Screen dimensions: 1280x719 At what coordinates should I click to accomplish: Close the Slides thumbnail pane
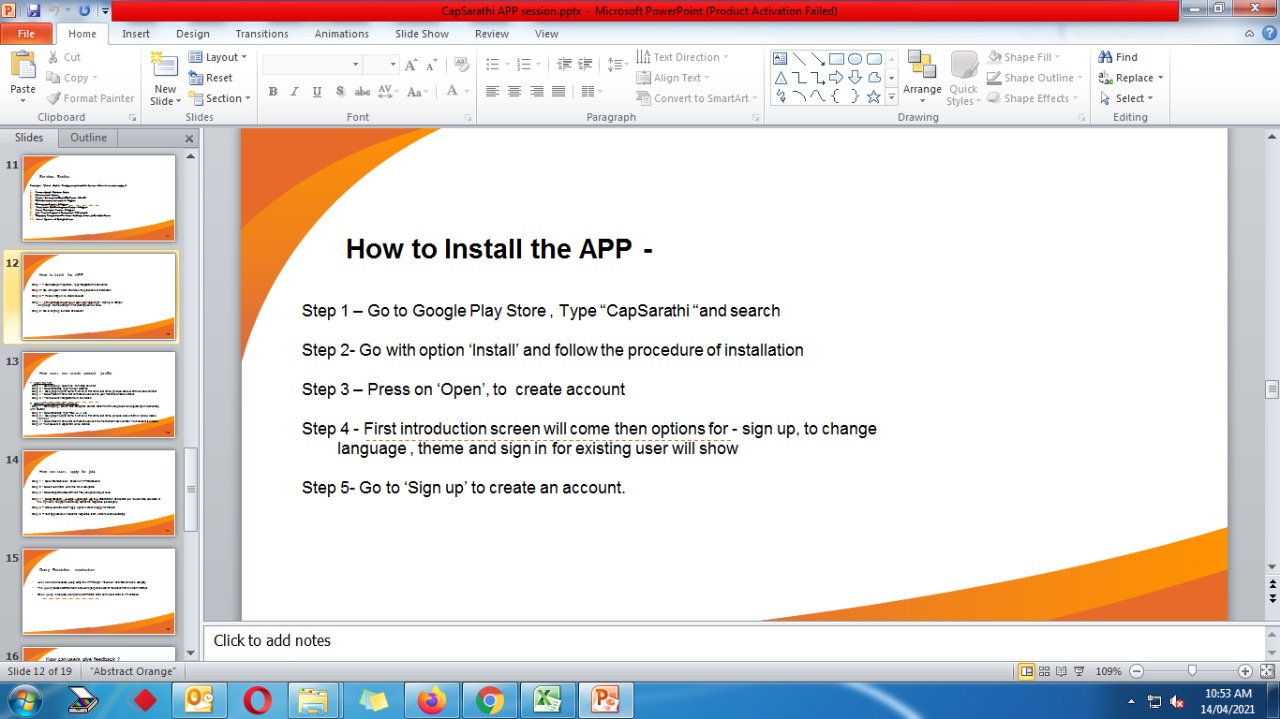click(189, 139)
